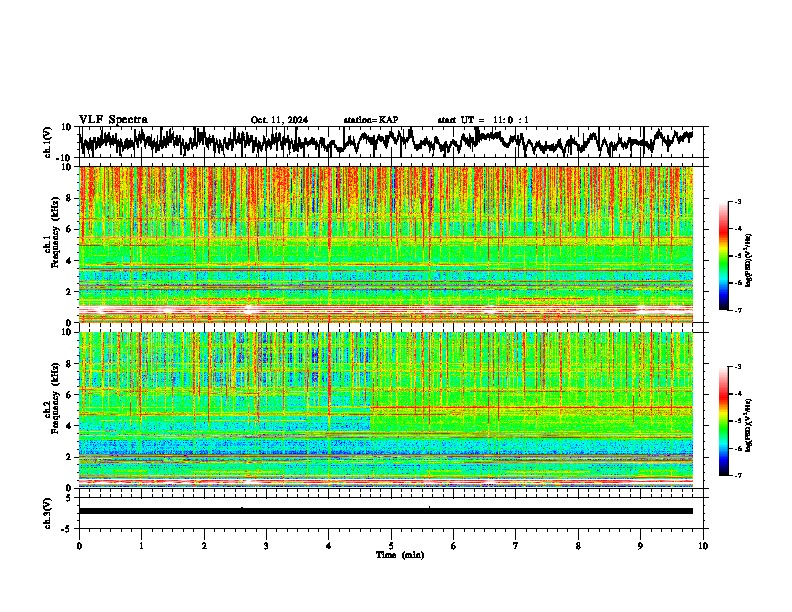
Task: Click the "10" tick on time axis
Action: 703,546
